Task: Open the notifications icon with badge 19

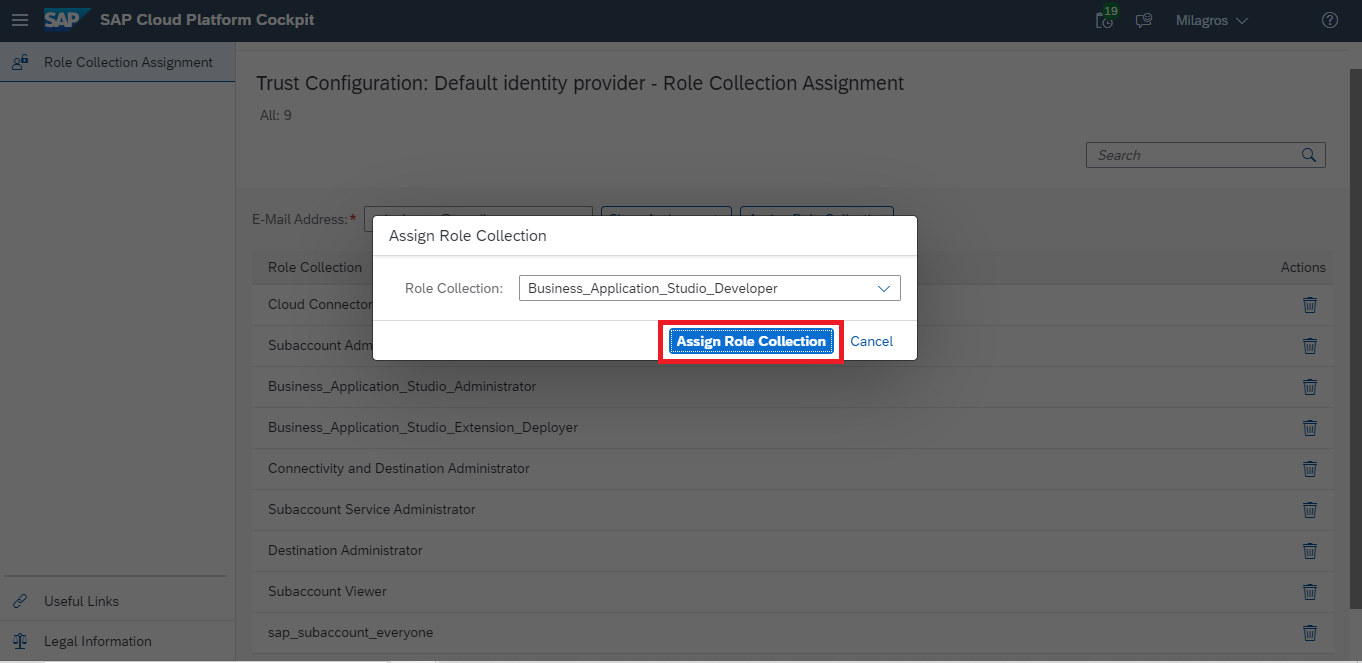Action: (1105, 20)
